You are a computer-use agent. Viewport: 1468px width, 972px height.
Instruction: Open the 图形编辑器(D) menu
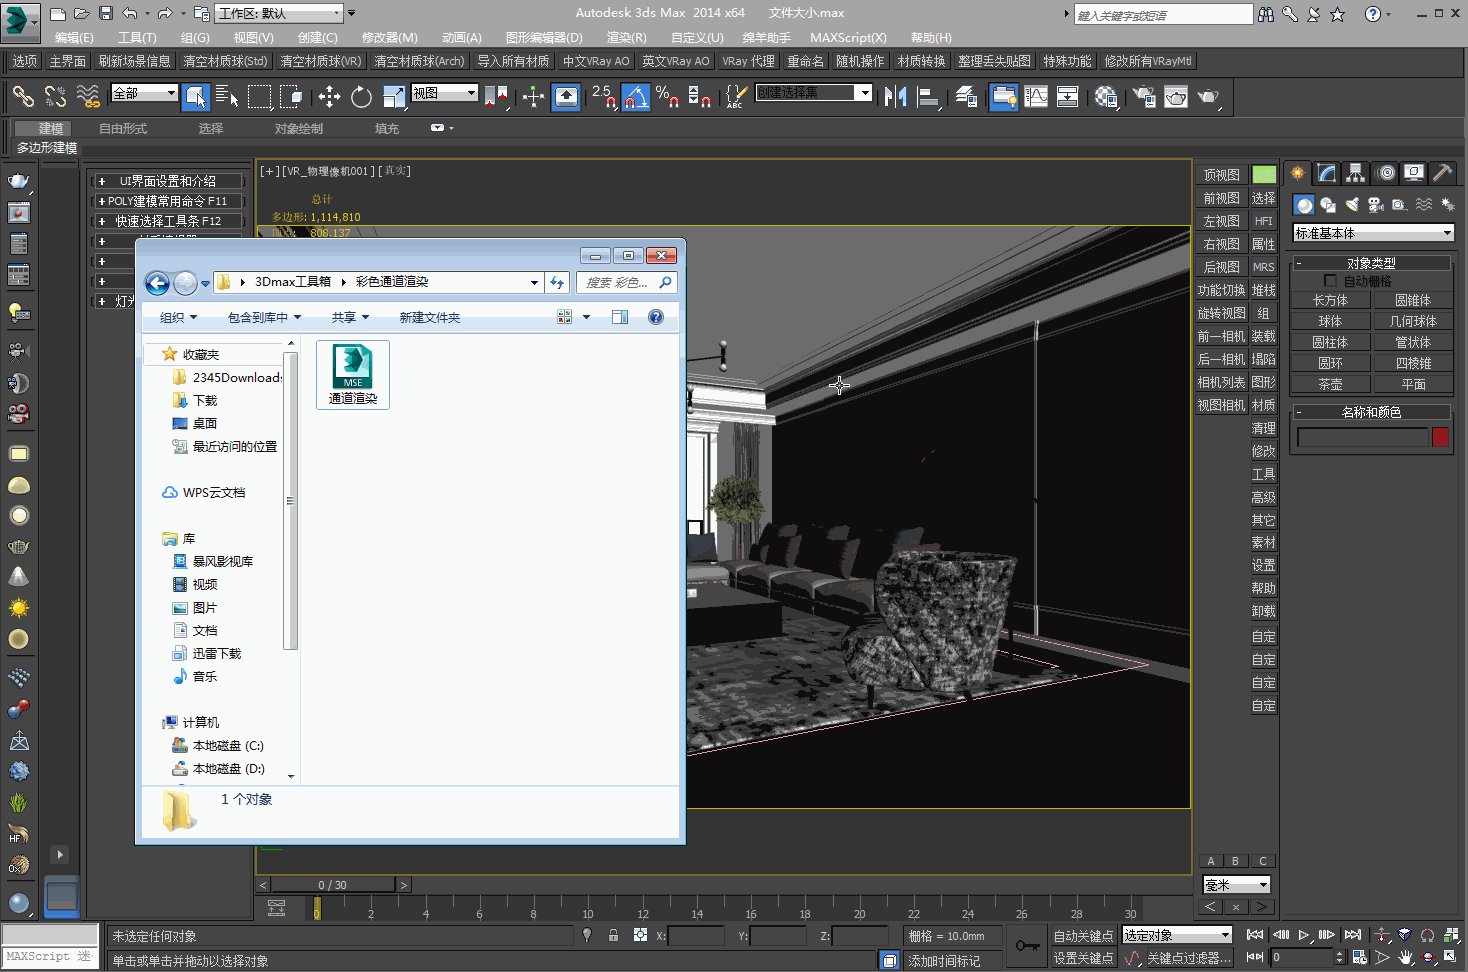coord(544,38)
